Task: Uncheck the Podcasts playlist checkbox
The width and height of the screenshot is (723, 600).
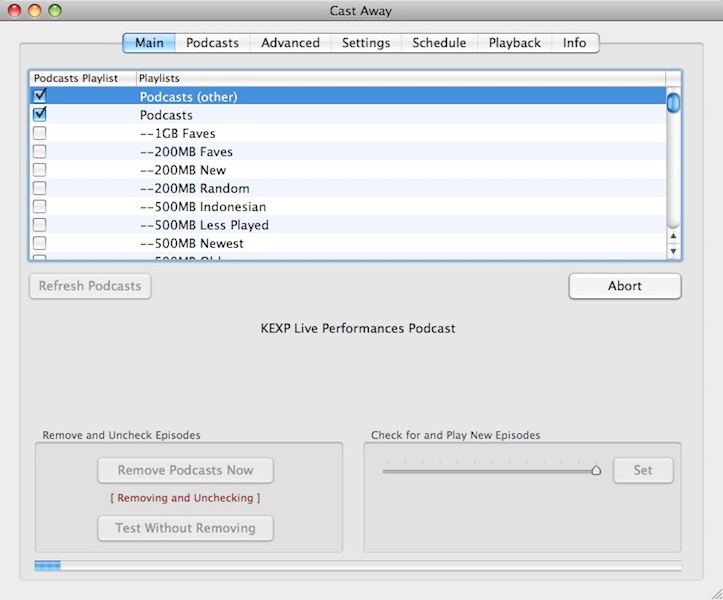Action: (x=40, y=115)
